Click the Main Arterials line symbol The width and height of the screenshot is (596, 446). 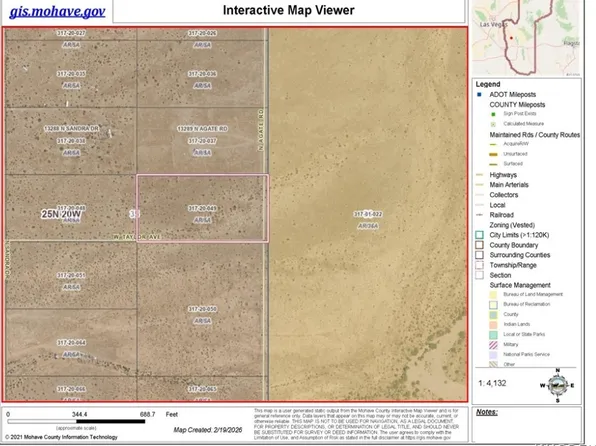(x=479, y=185)
